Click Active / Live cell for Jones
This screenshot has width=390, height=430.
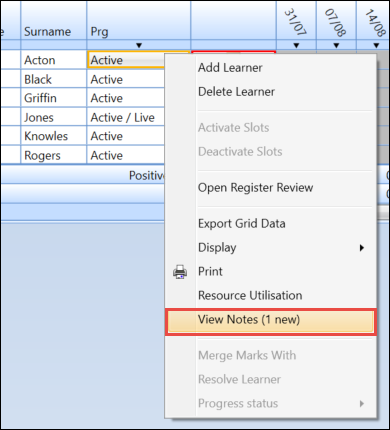[126, 117]
